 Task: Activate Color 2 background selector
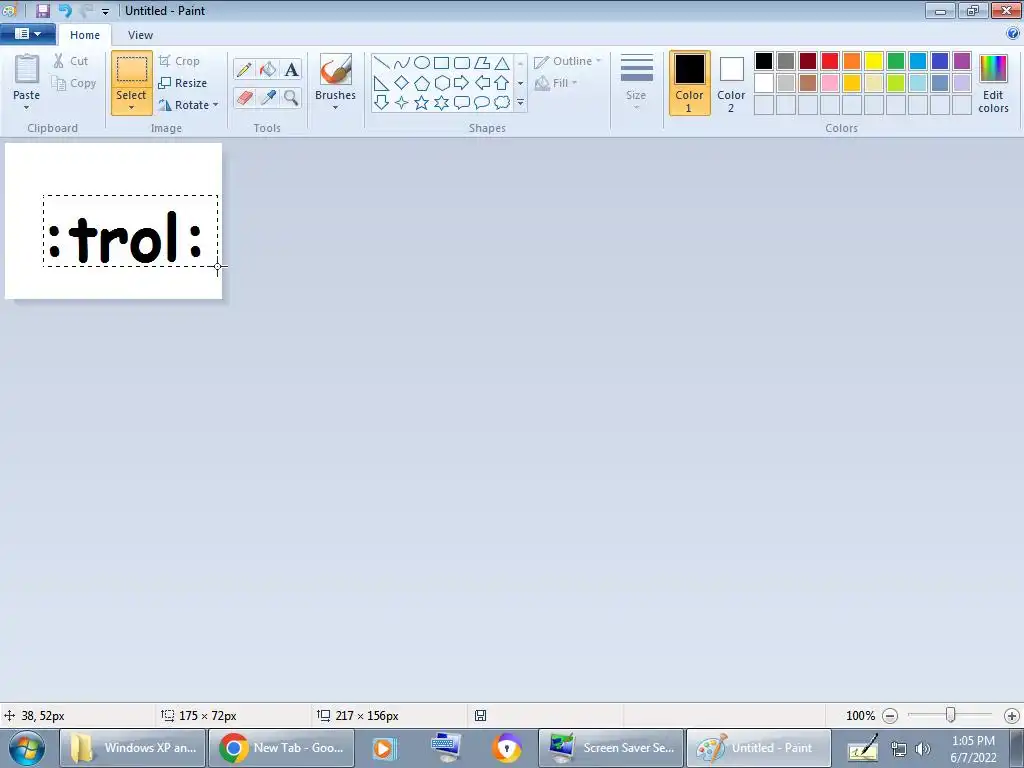coord(731,83)
